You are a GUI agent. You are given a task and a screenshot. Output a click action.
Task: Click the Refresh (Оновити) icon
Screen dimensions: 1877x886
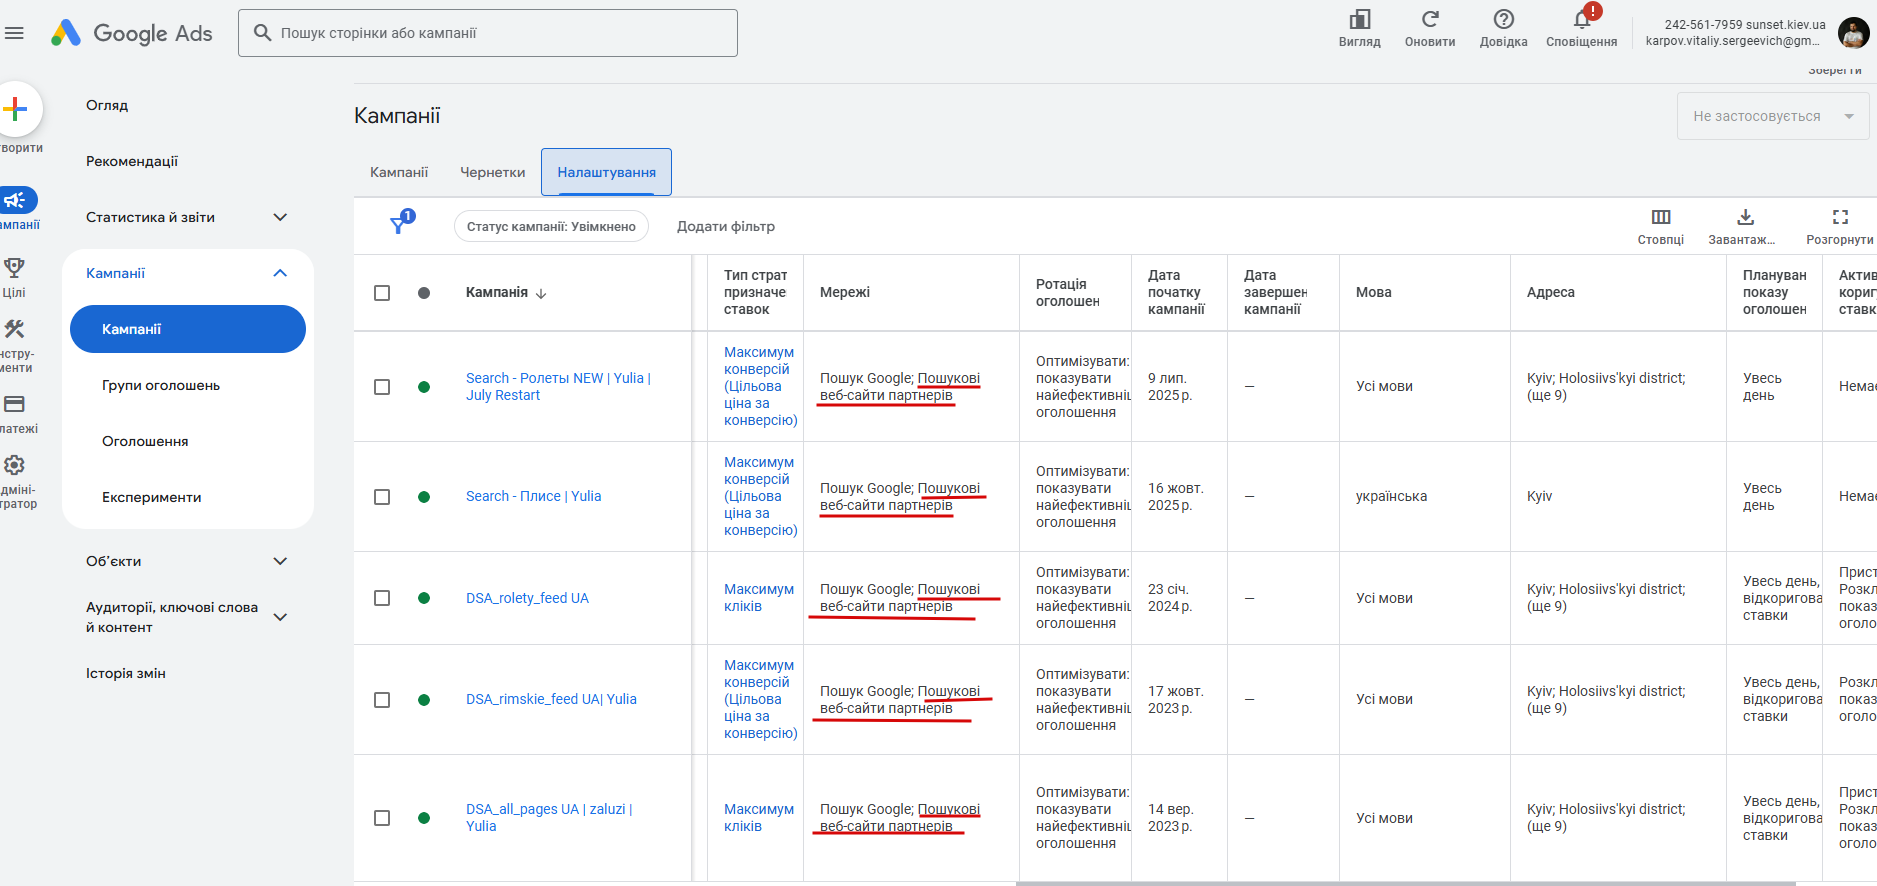pos(1430,20)
